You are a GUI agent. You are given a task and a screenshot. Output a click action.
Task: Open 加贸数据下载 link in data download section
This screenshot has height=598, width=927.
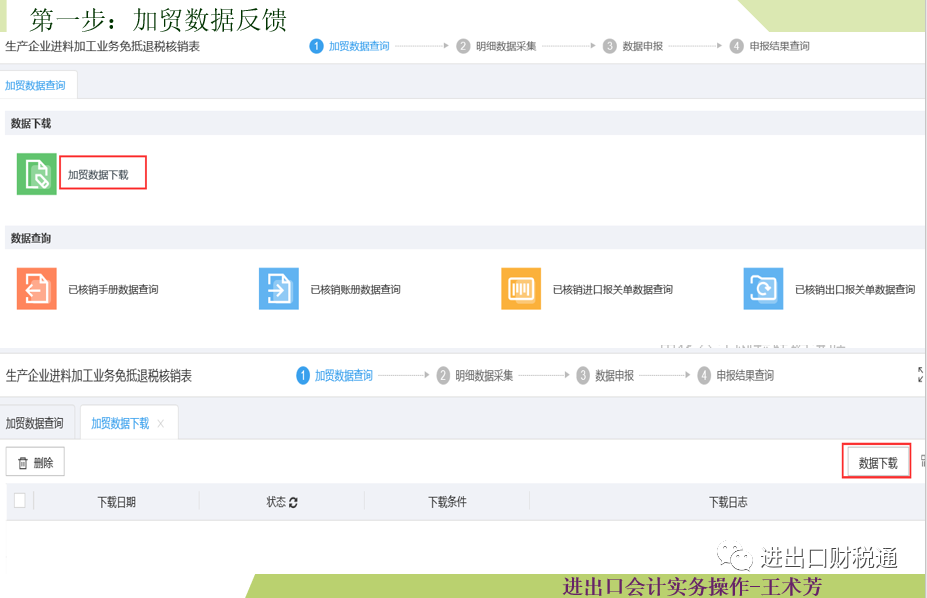98,175
